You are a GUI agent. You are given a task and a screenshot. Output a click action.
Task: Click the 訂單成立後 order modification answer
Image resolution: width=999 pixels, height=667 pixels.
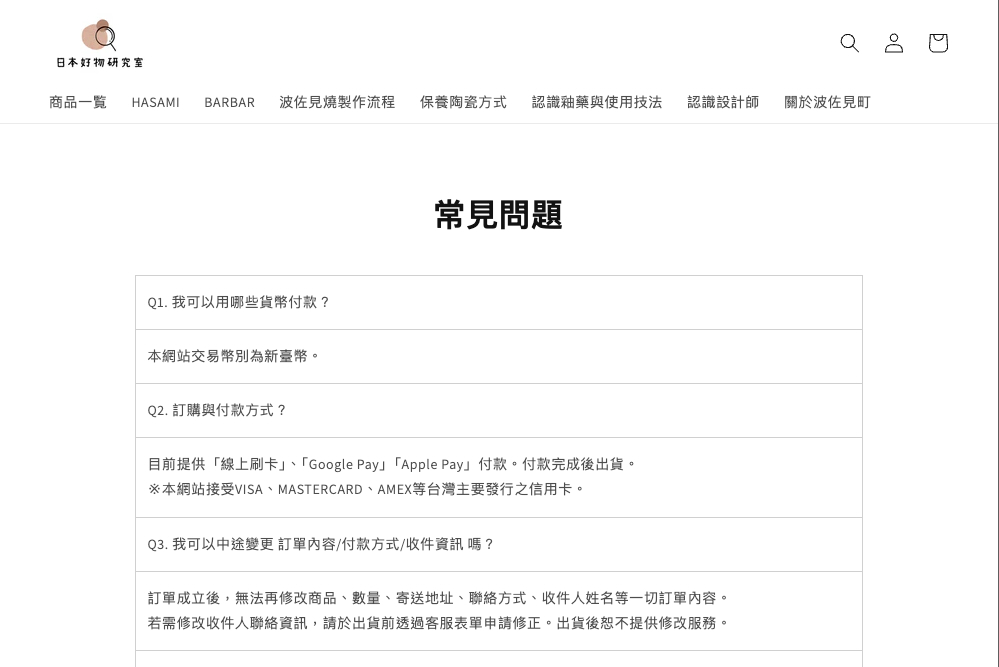click(439, 598)
